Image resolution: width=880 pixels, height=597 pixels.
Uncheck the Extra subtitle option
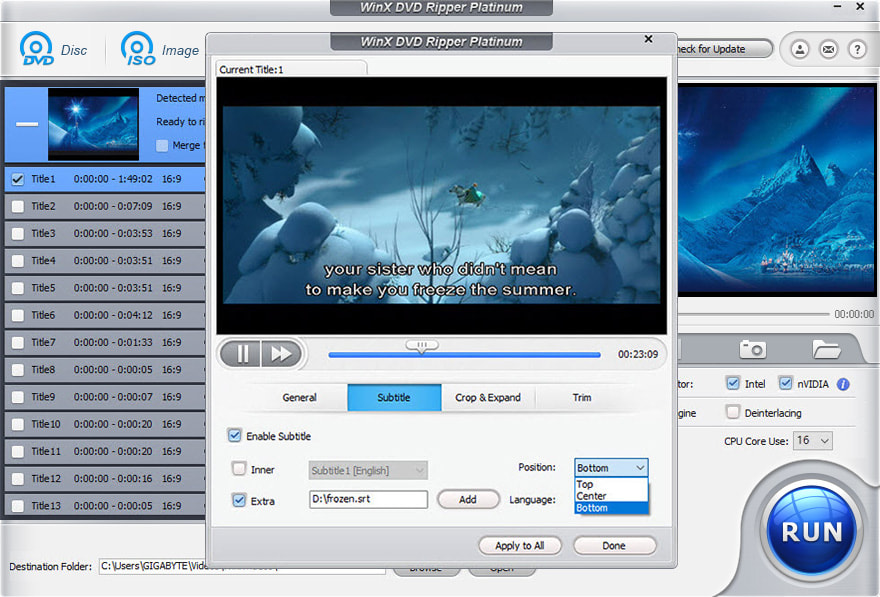pos(239,500)
